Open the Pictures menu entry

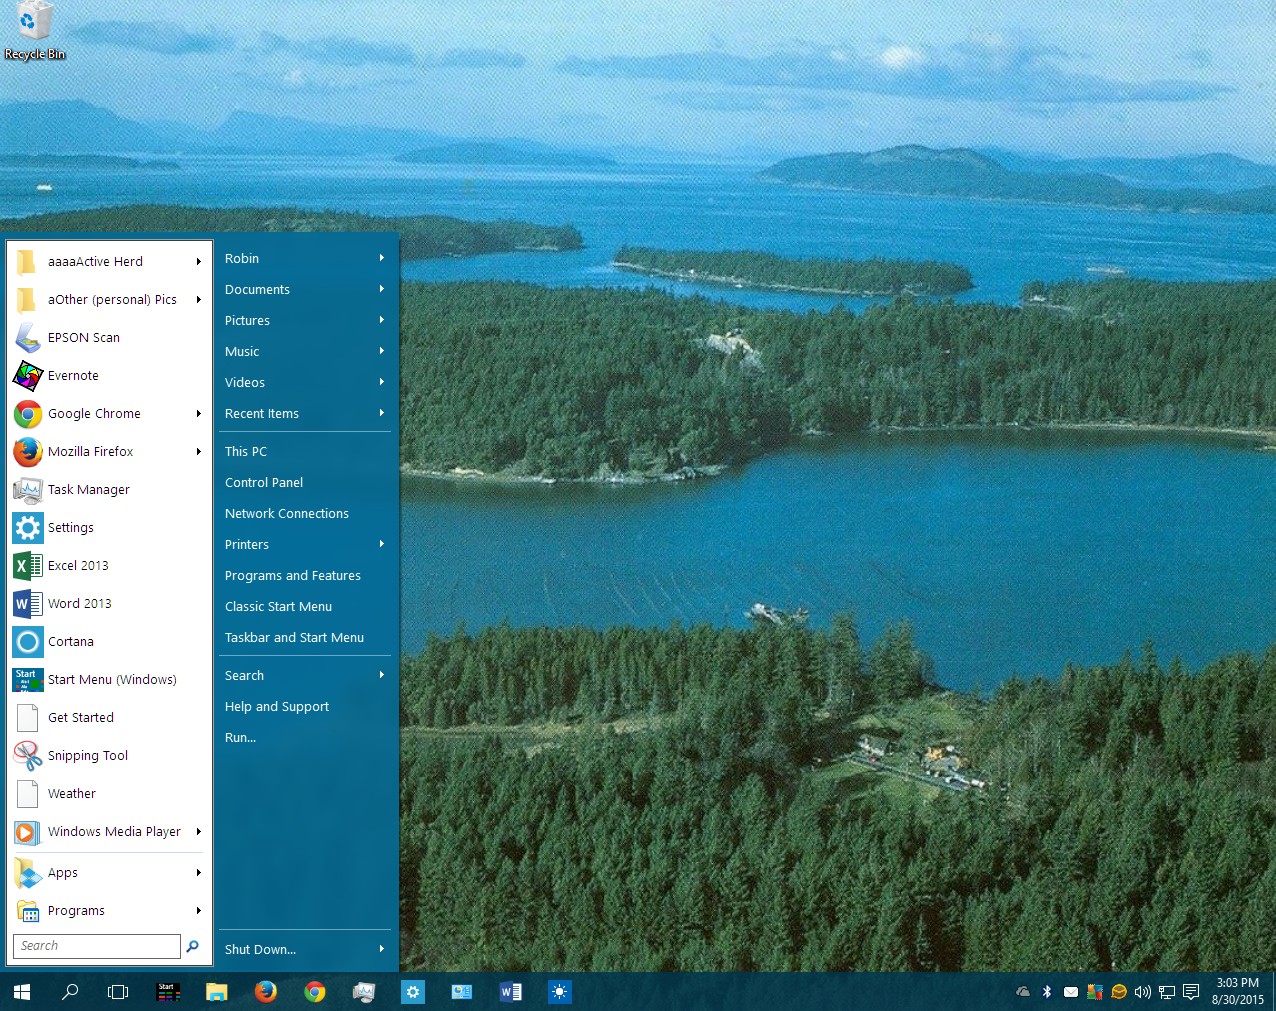click(305, 320)
